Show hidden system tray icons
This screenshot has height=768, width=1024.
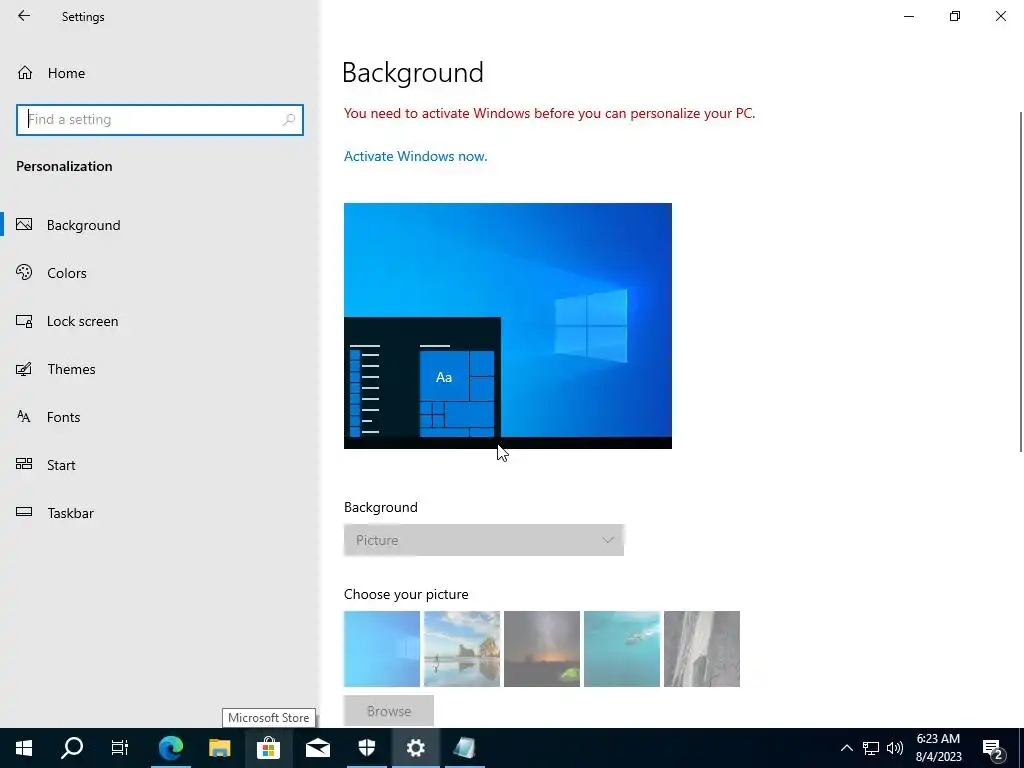(x=846, y=748)
